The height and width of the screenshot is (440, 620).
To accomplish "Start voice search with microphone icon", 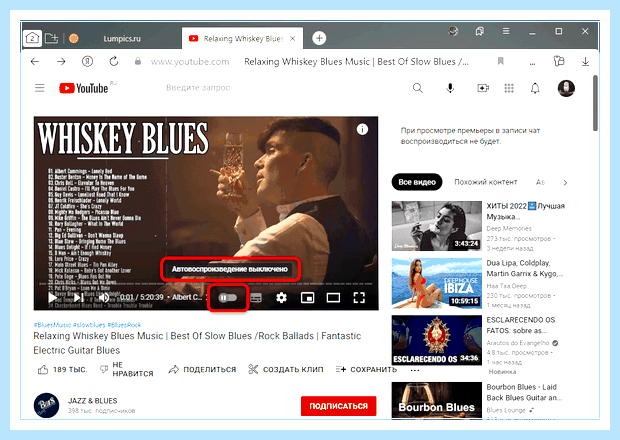I will tap(450, 88).
